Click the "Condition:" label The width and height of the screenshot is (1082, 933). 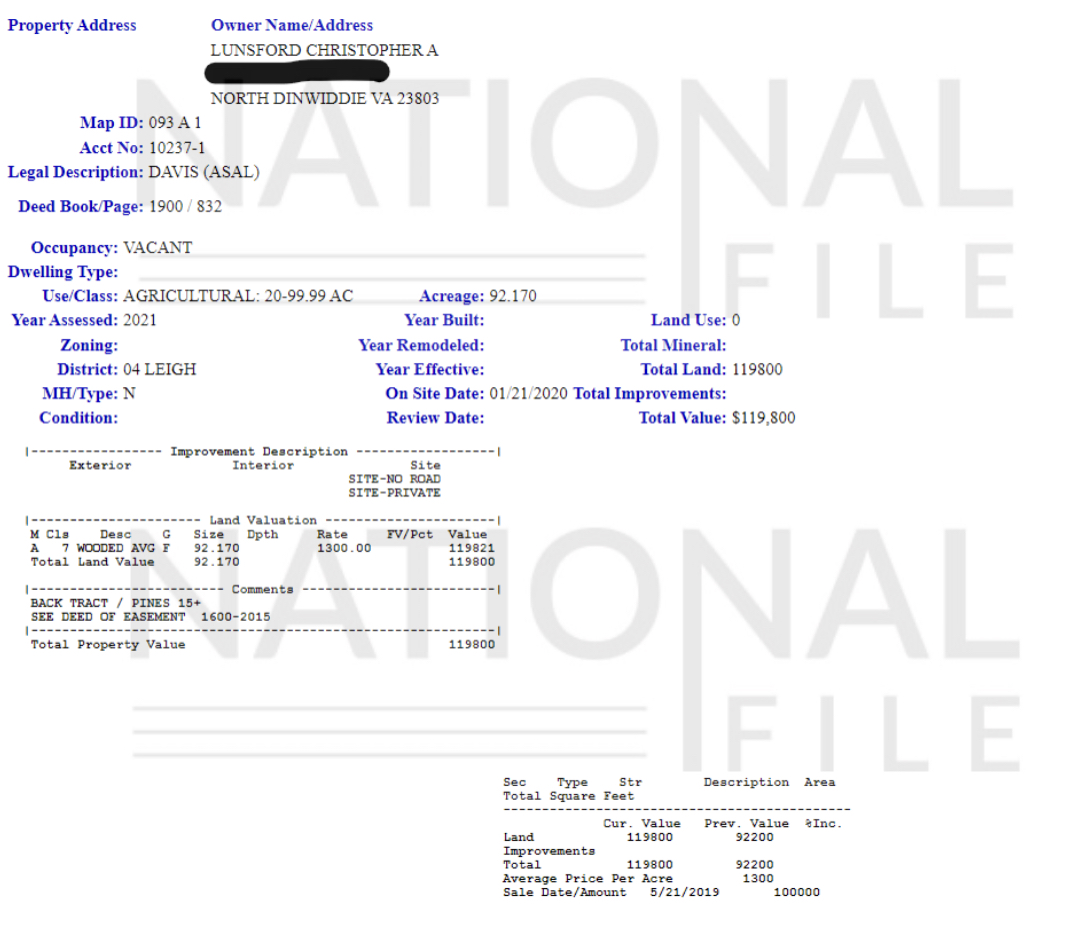click(79, 418)
